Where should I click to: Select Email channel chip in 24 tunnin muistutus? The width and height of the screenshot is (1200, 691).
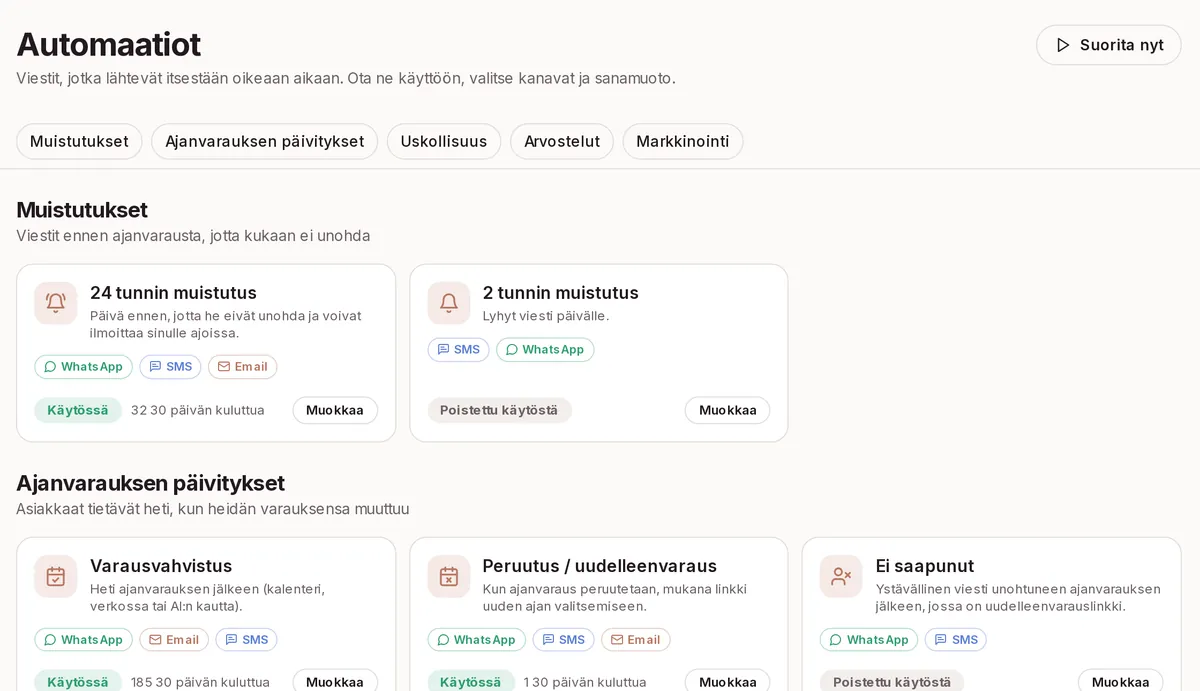[242, 367]
